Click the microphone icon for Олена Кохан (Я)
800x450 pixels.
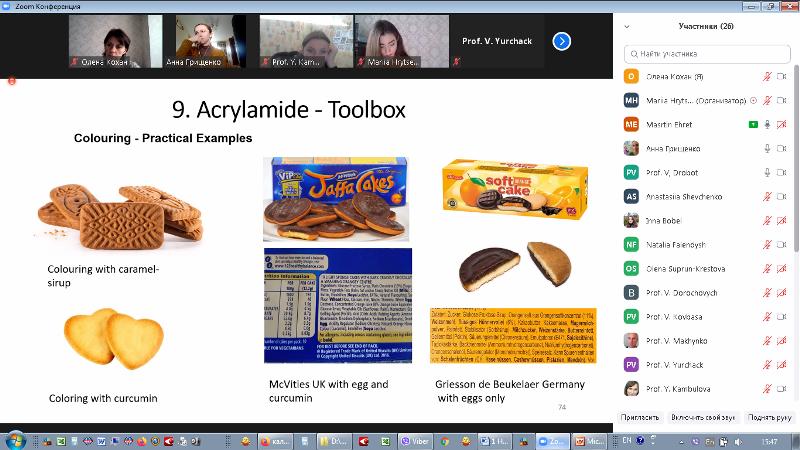[767, 77]
